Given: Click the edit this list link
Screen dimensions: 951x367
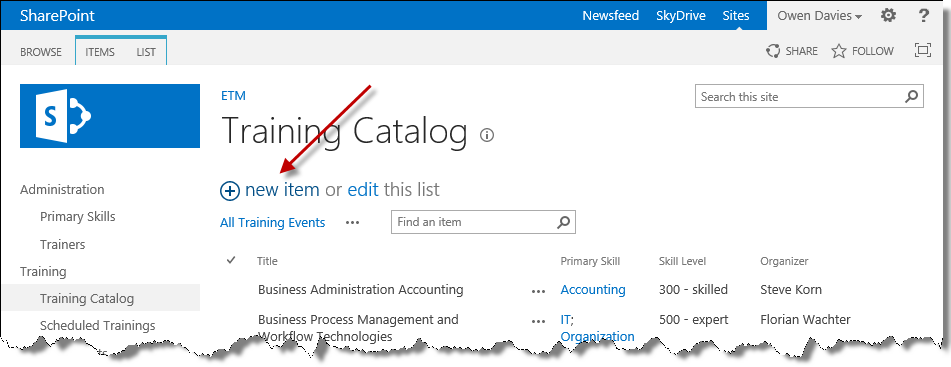Looking at the screenshot, I should coord(363,190).
